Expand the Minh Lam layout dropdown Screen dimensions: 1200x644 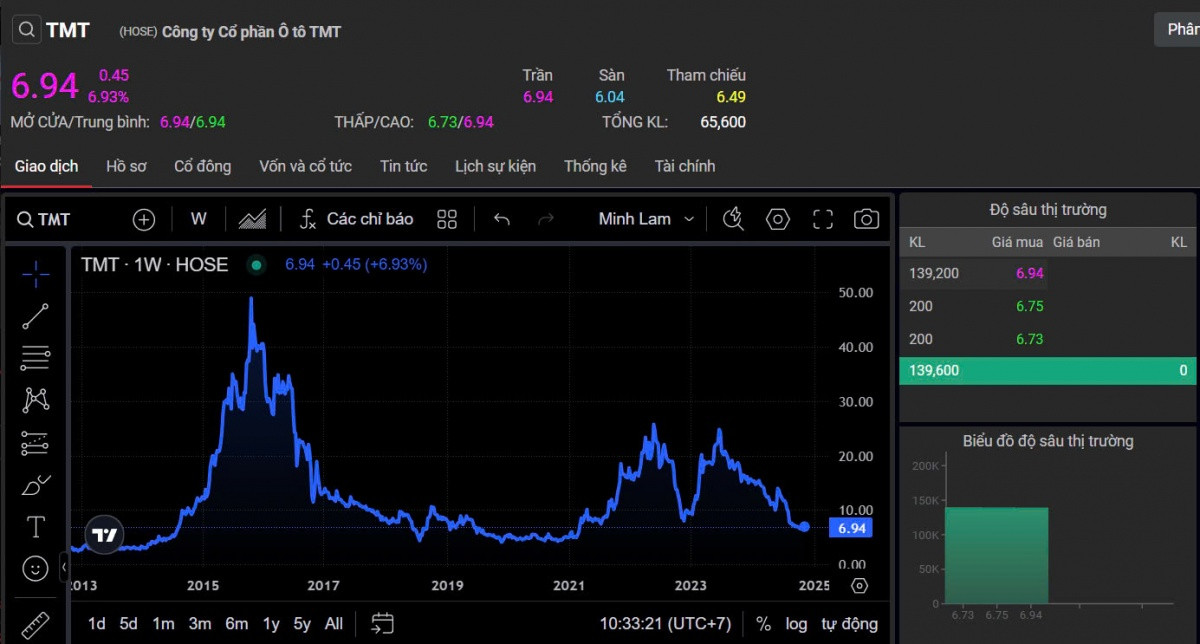pyautogui.click(x=647, y=219)
